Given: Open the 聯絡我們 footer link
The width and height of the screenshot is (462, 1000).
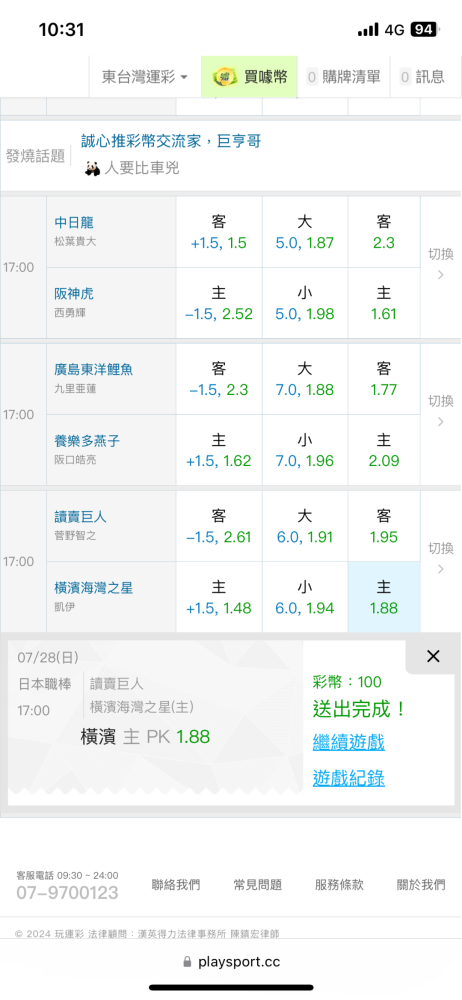Looking at the screenshot, I should 175,885.
